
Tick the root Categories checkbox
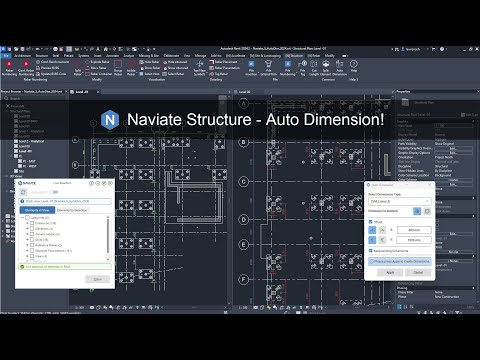(x=27, y=218)
